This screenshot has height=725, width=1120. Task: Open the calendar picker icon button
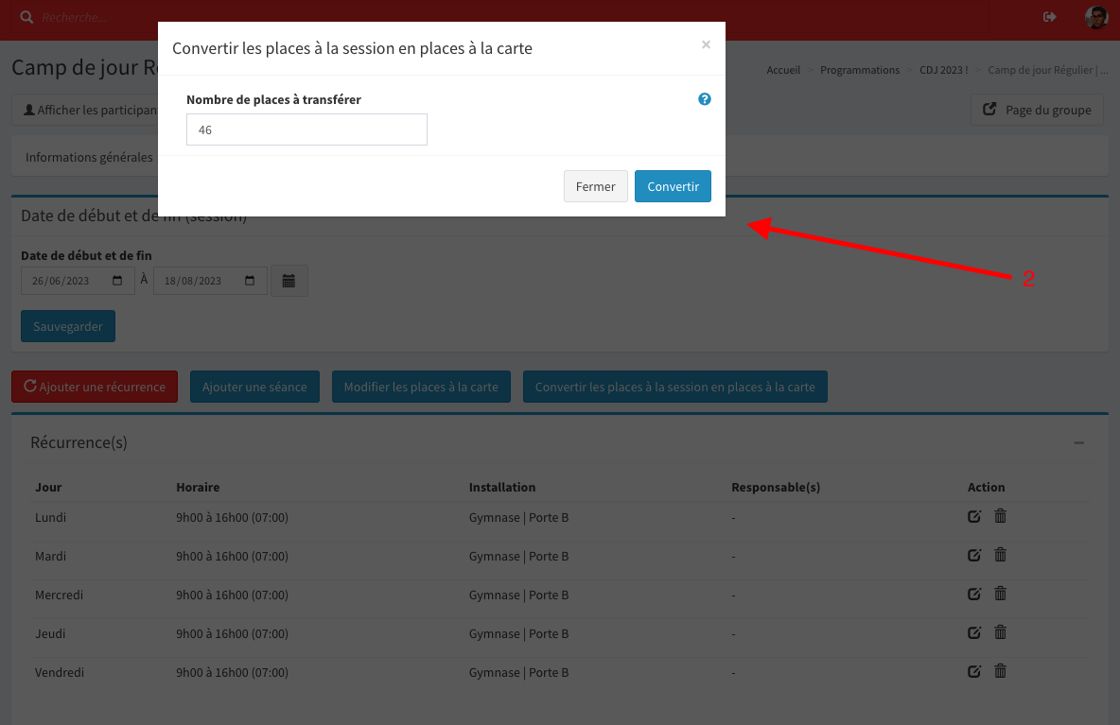(289, 281)
